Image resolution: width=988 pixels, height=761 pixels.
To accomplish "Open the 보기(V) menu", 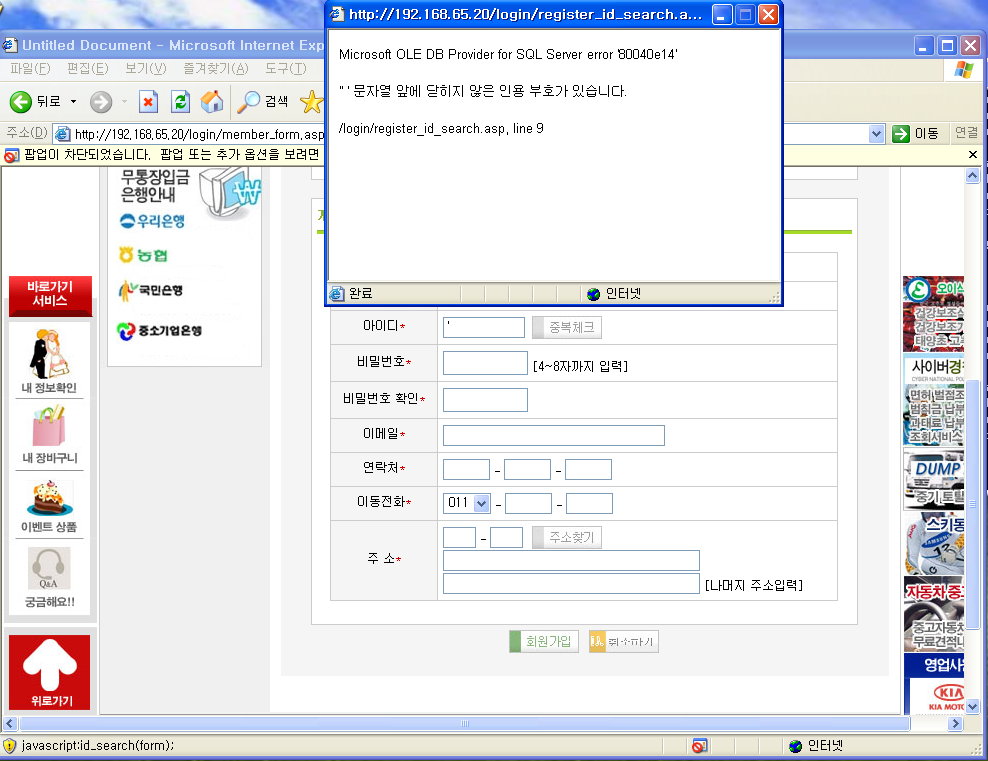I will (146, 68).
